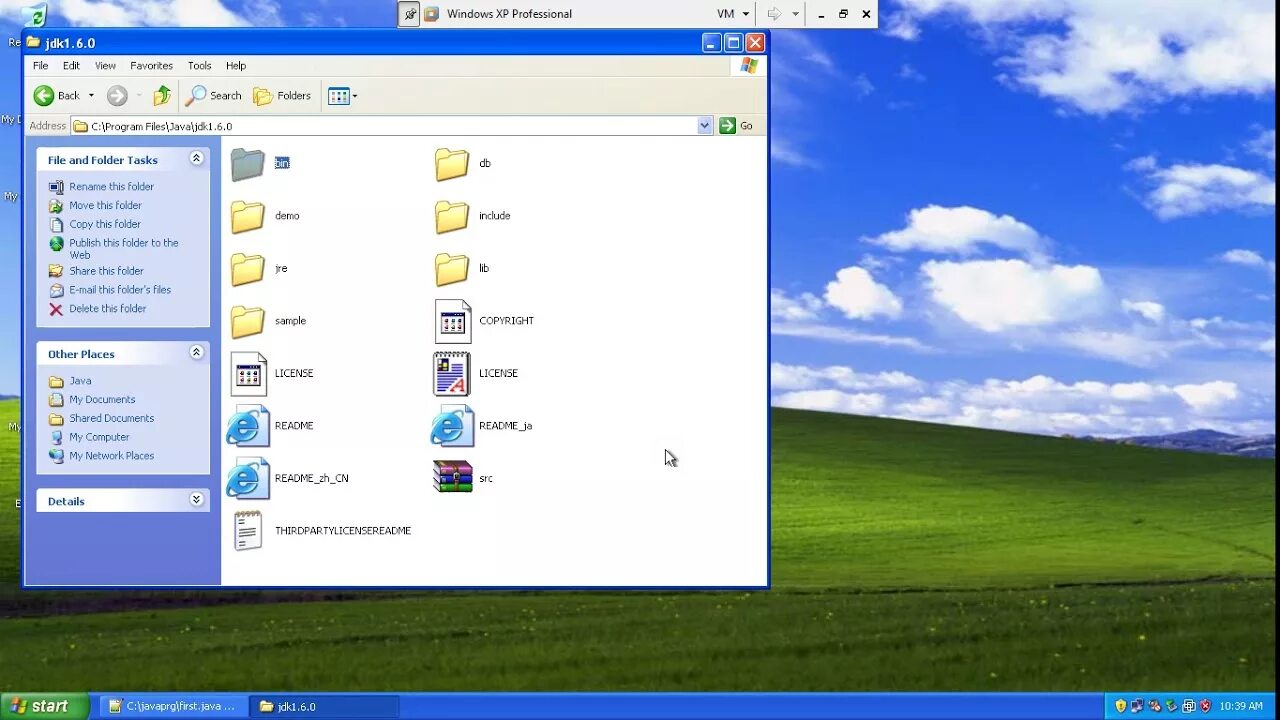This screenshot has width=1280, height=720.
Task: Select the README_zh_CN file icon
Action: pyautogui.click(x=248, y=478)
